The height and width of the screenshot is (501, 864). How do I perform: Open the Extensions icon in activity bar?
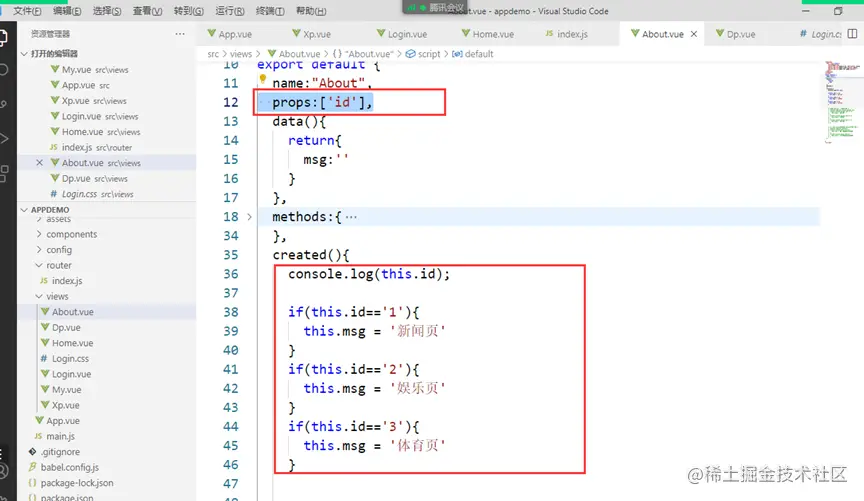(x=3, y=173)
